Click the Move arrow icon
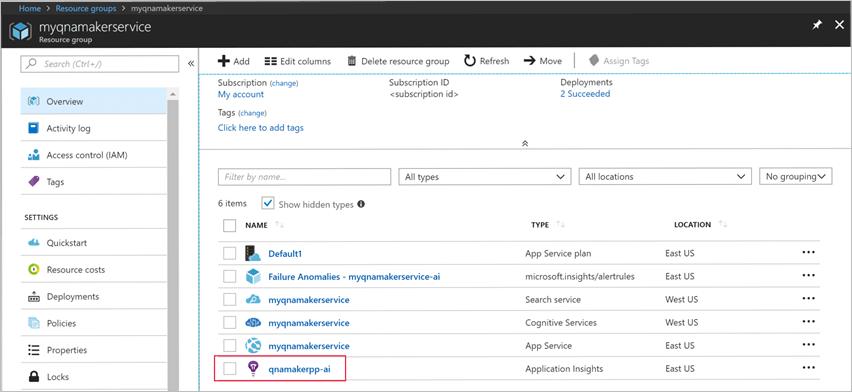Screen dimensions: 852x392 529,61
